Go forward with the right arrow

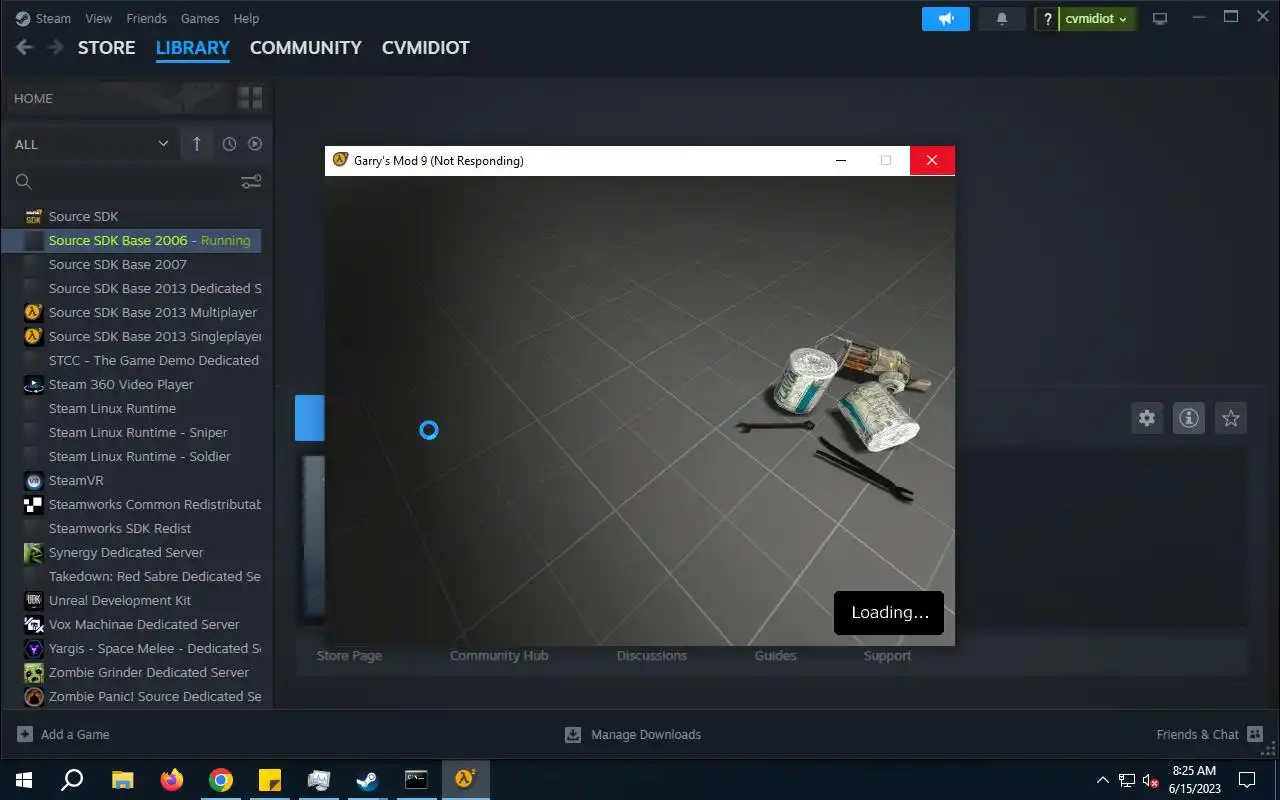pyautogui.click(x=56, y=47)
